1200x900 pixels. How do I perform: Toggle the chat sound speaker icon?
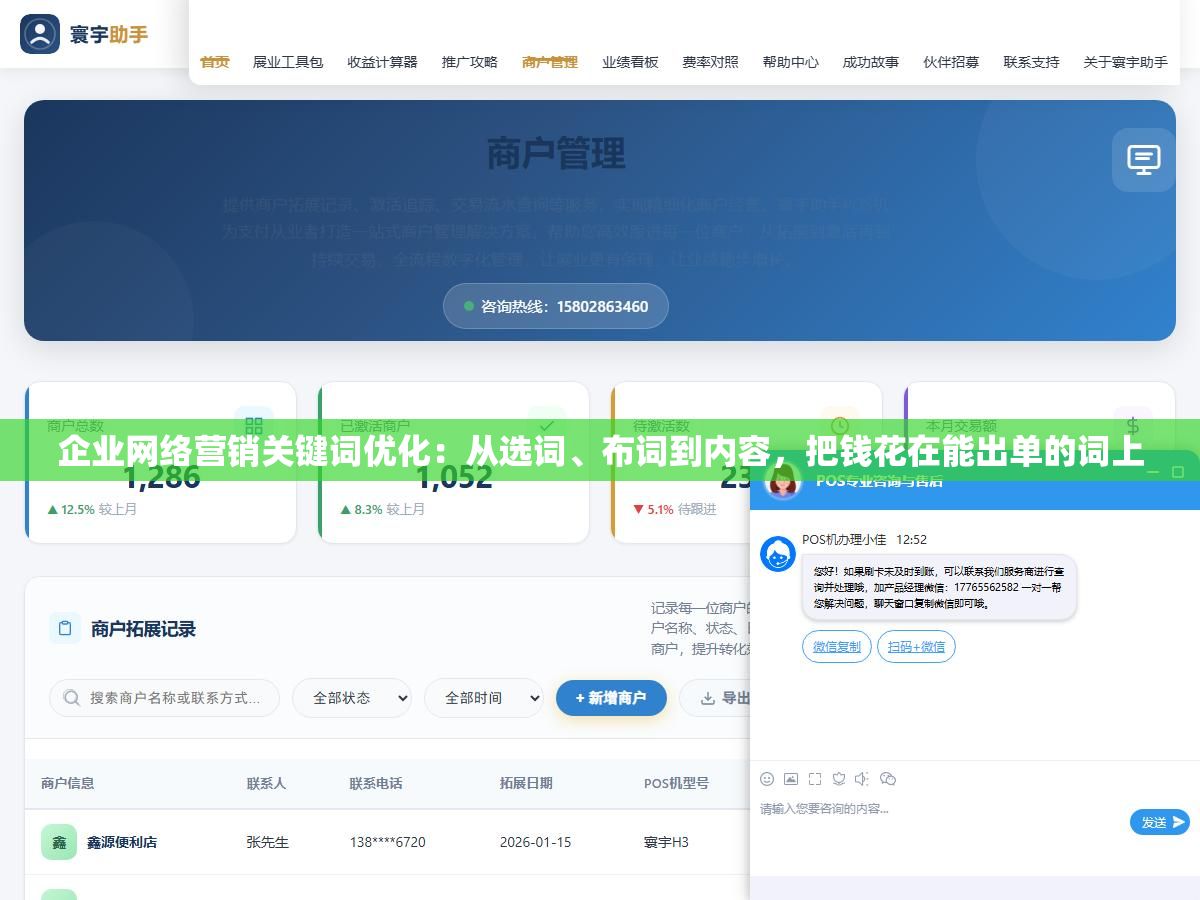coord(862,779)
